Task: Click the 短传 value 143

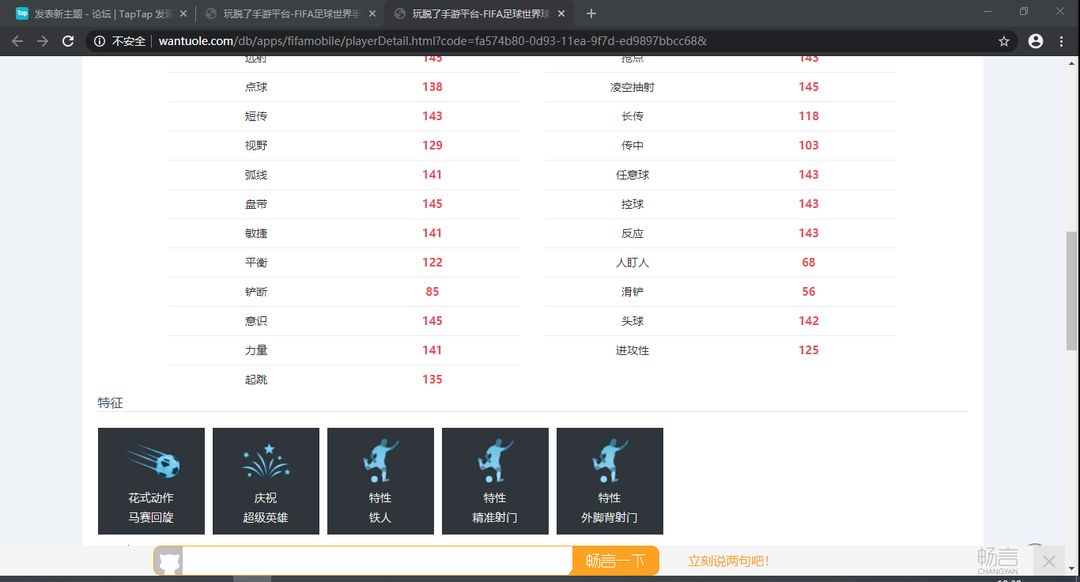Action: click(433, 116)
